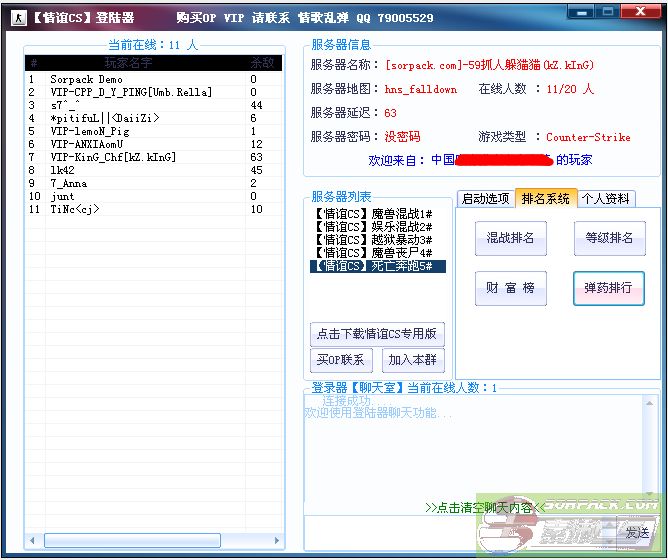Image resolution: width=668 pixels, height=560 pixels.
Task: Switch to the 启动选项 tab
Action: [x=486, y=198]
